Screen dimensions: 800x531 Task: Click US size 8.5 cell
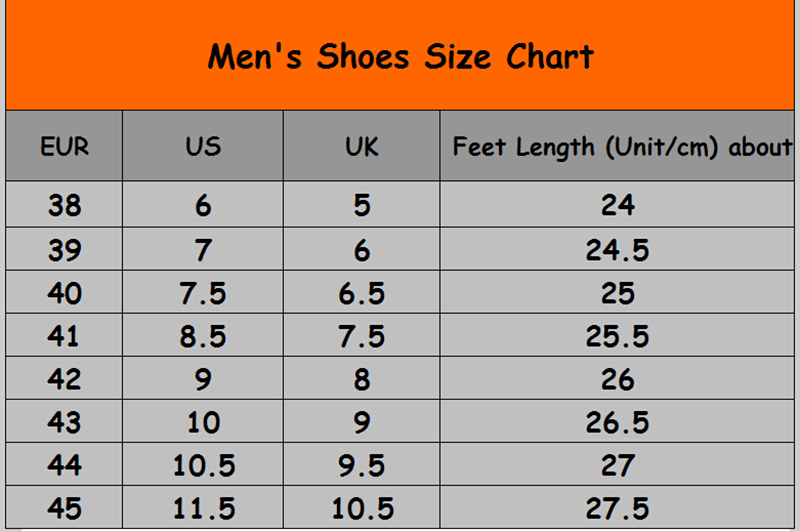(203, 336)
